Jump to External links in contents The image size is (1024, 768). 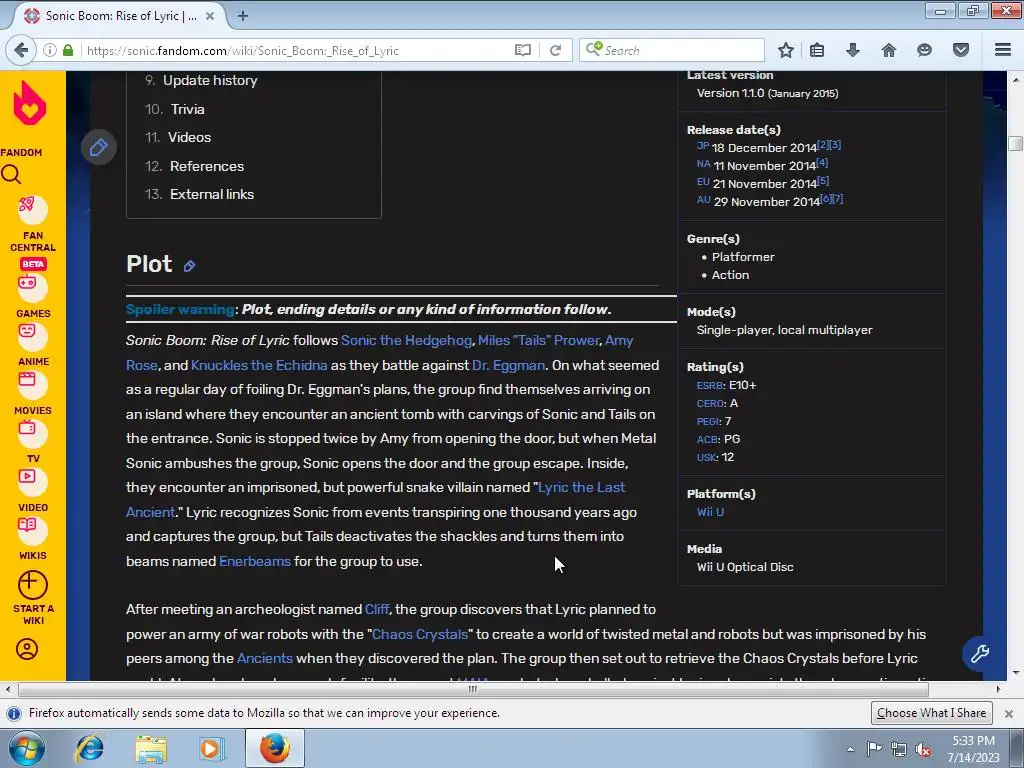212,194
